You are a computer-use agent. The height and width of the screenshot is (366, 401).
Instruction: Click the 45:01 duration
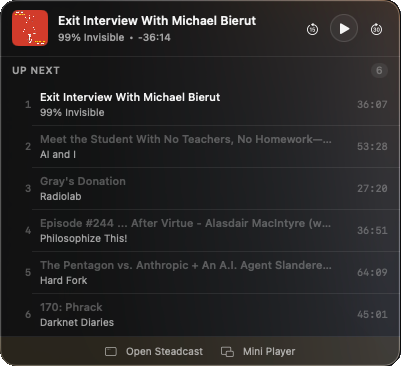pyautogui.click(x=372, y=315)
